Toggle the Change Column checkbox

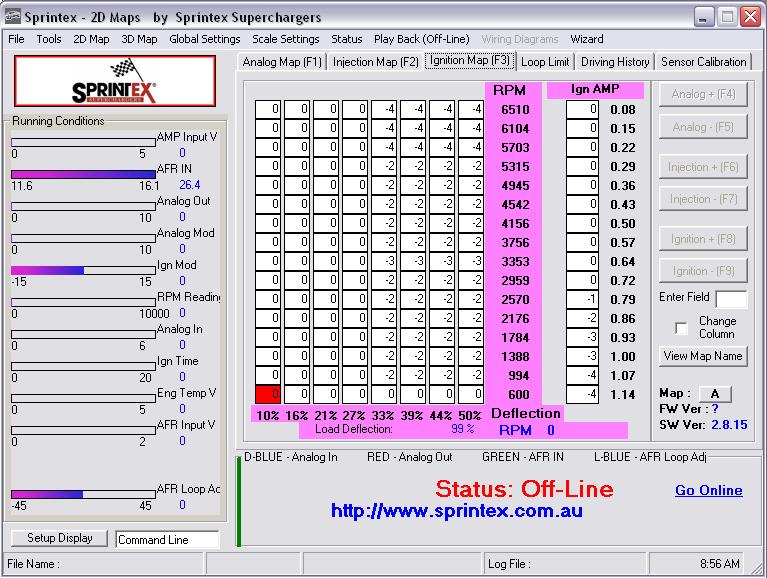point(681,328)
